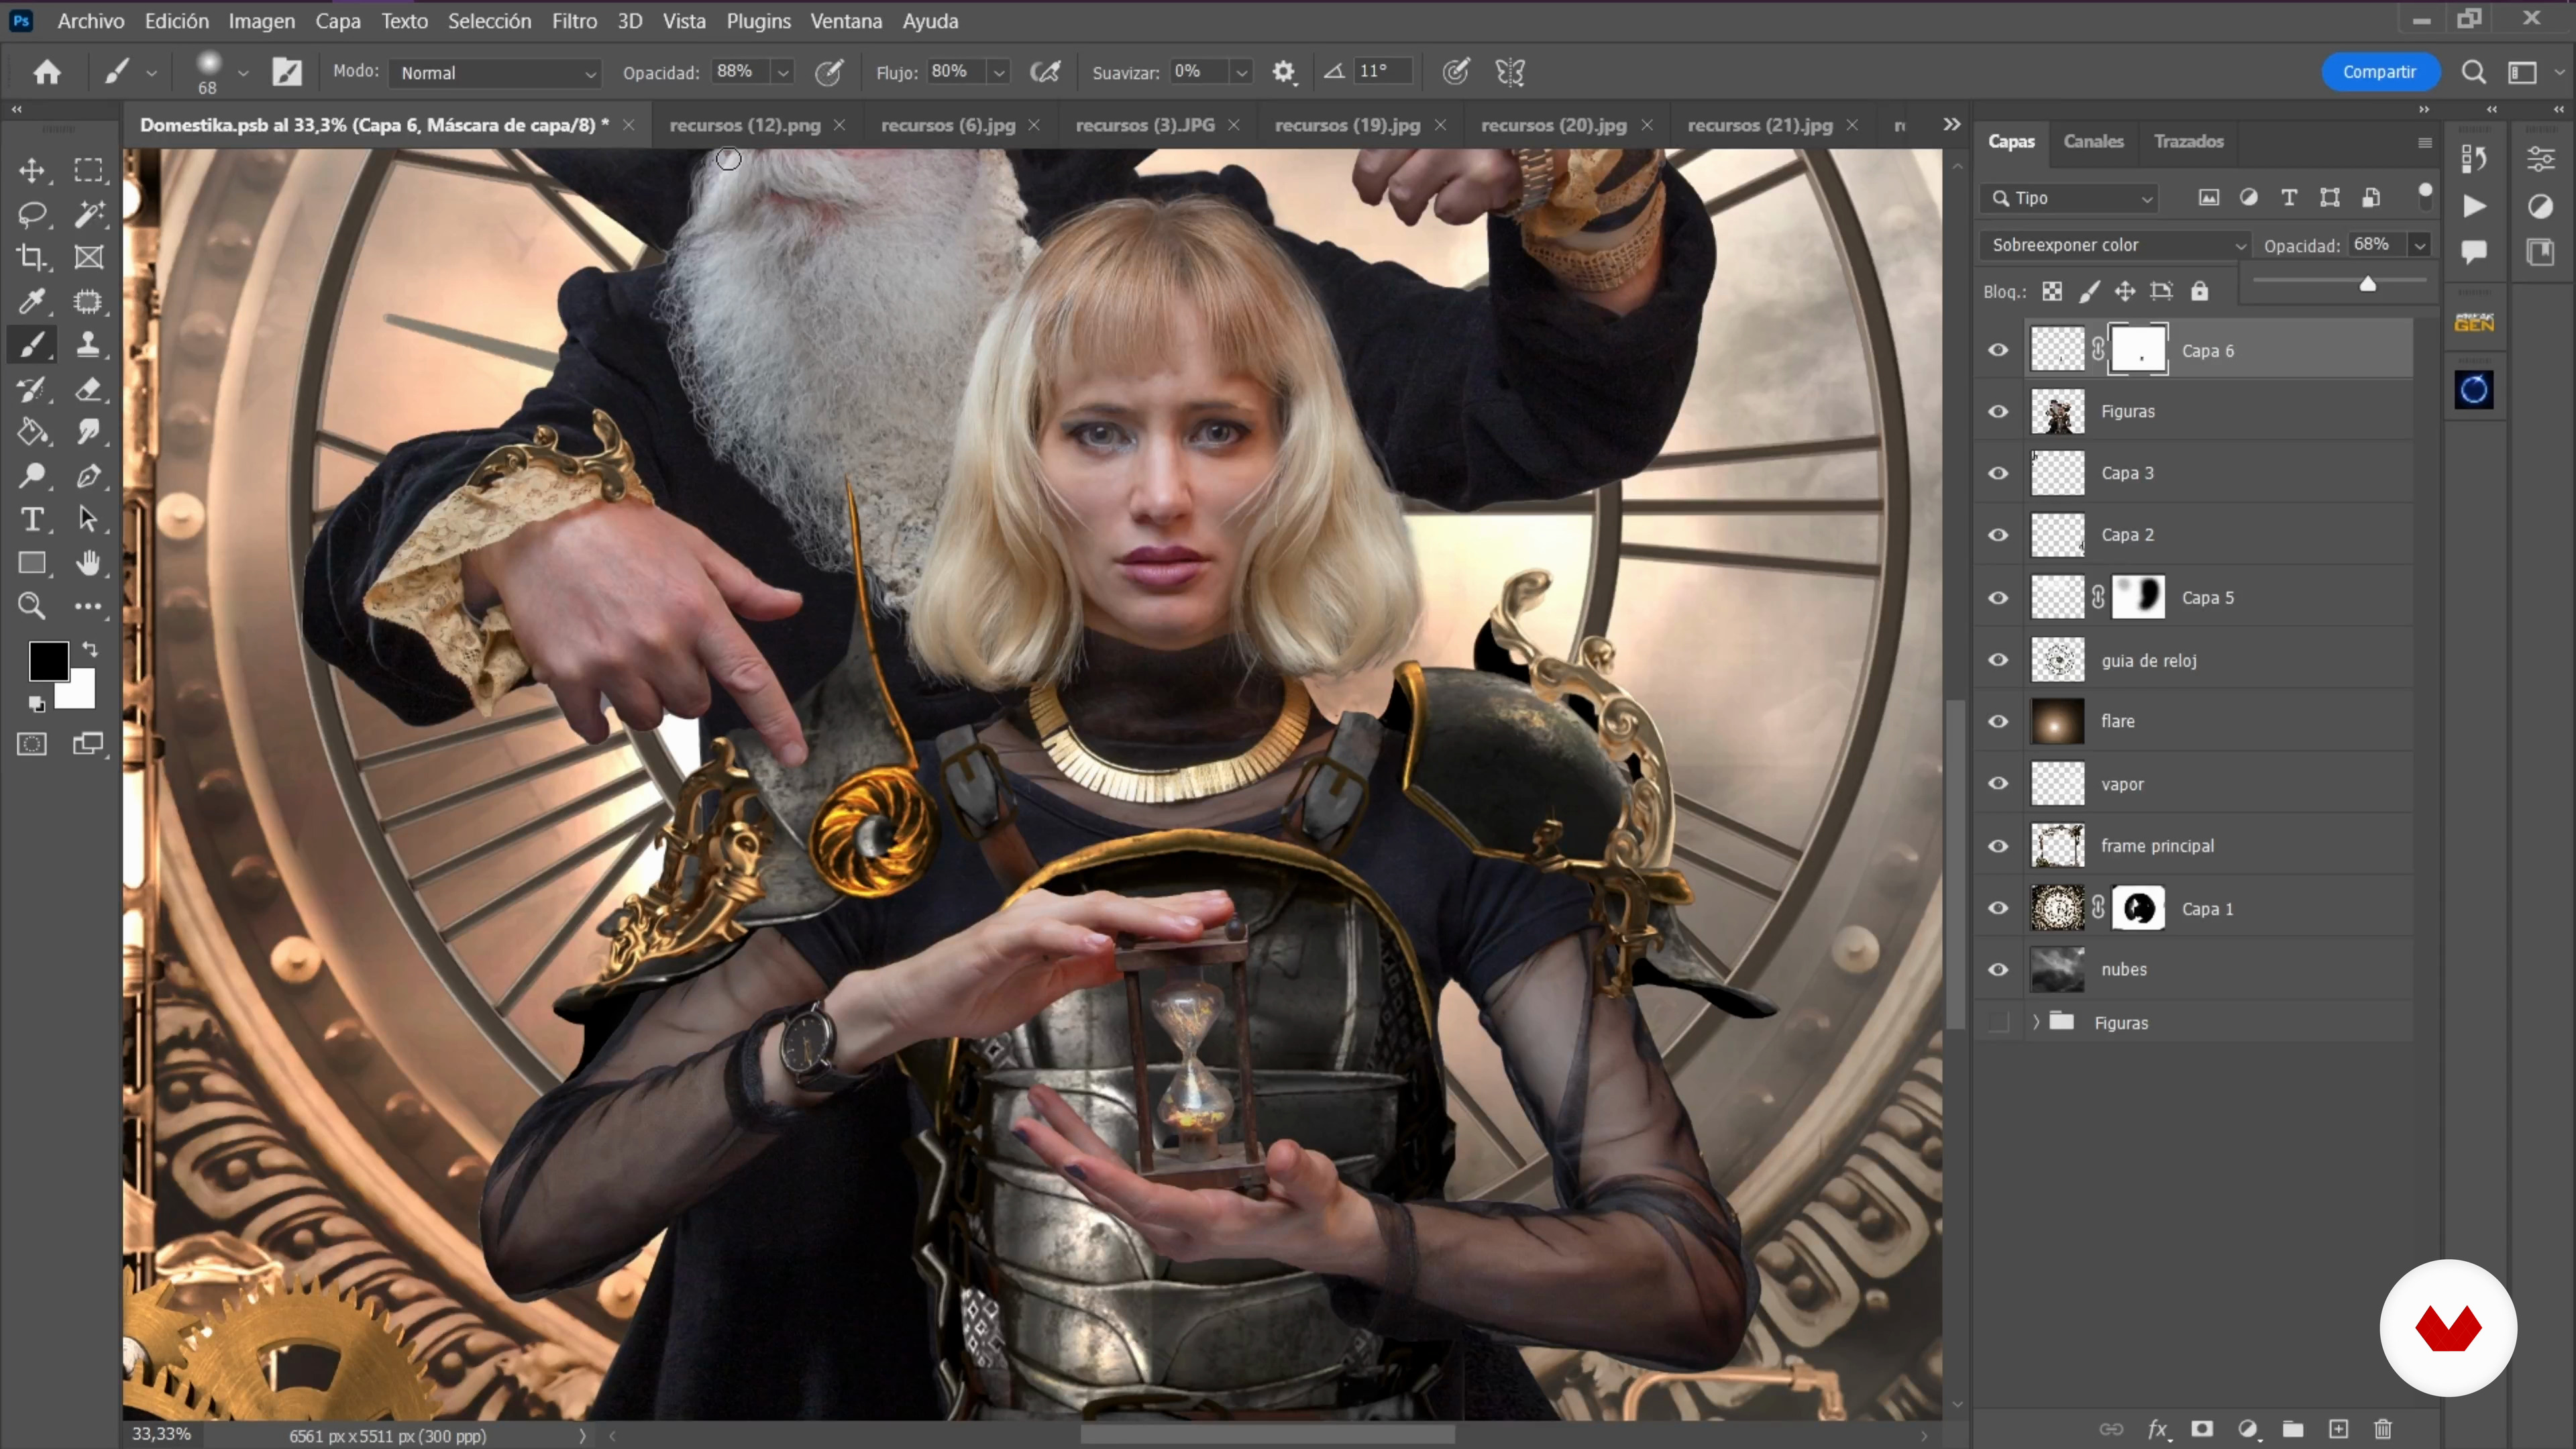Click the brush angle input field
The width and height of the screenshot is (2576, 1449).
[1382, 71]
